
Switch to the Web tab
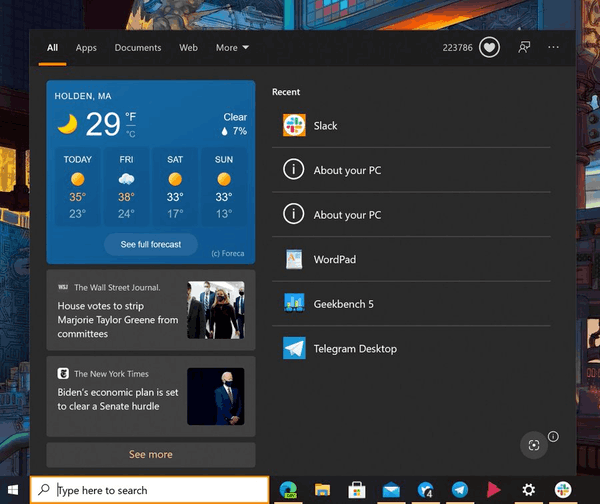[188, 48]
